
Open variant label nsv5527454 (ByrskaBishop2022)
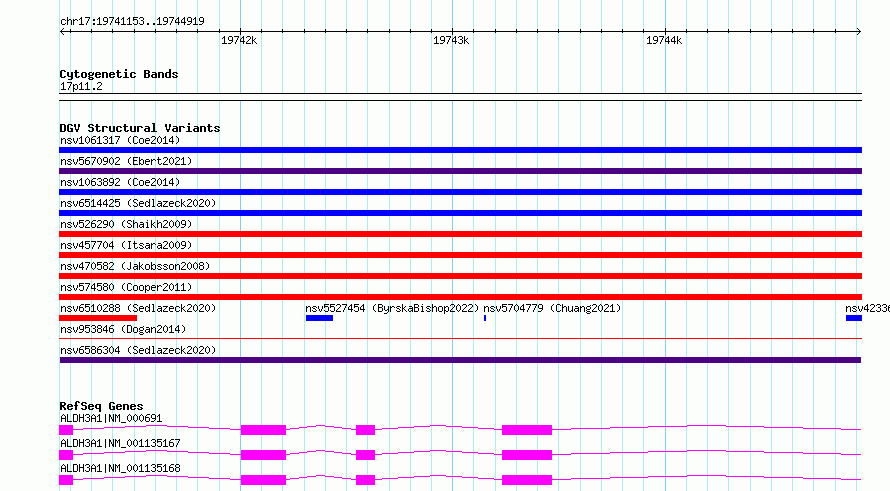point(392,308)
